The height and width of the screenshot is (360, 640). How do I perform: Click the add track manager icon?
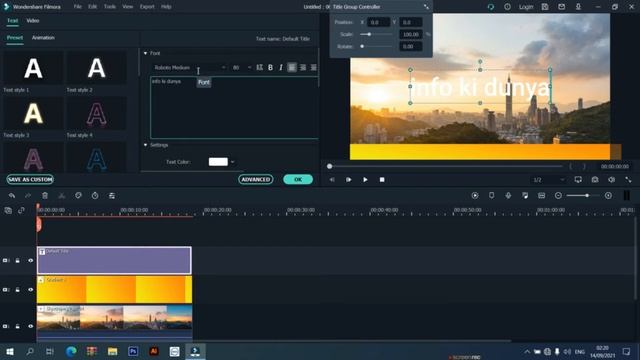(8, 211)
